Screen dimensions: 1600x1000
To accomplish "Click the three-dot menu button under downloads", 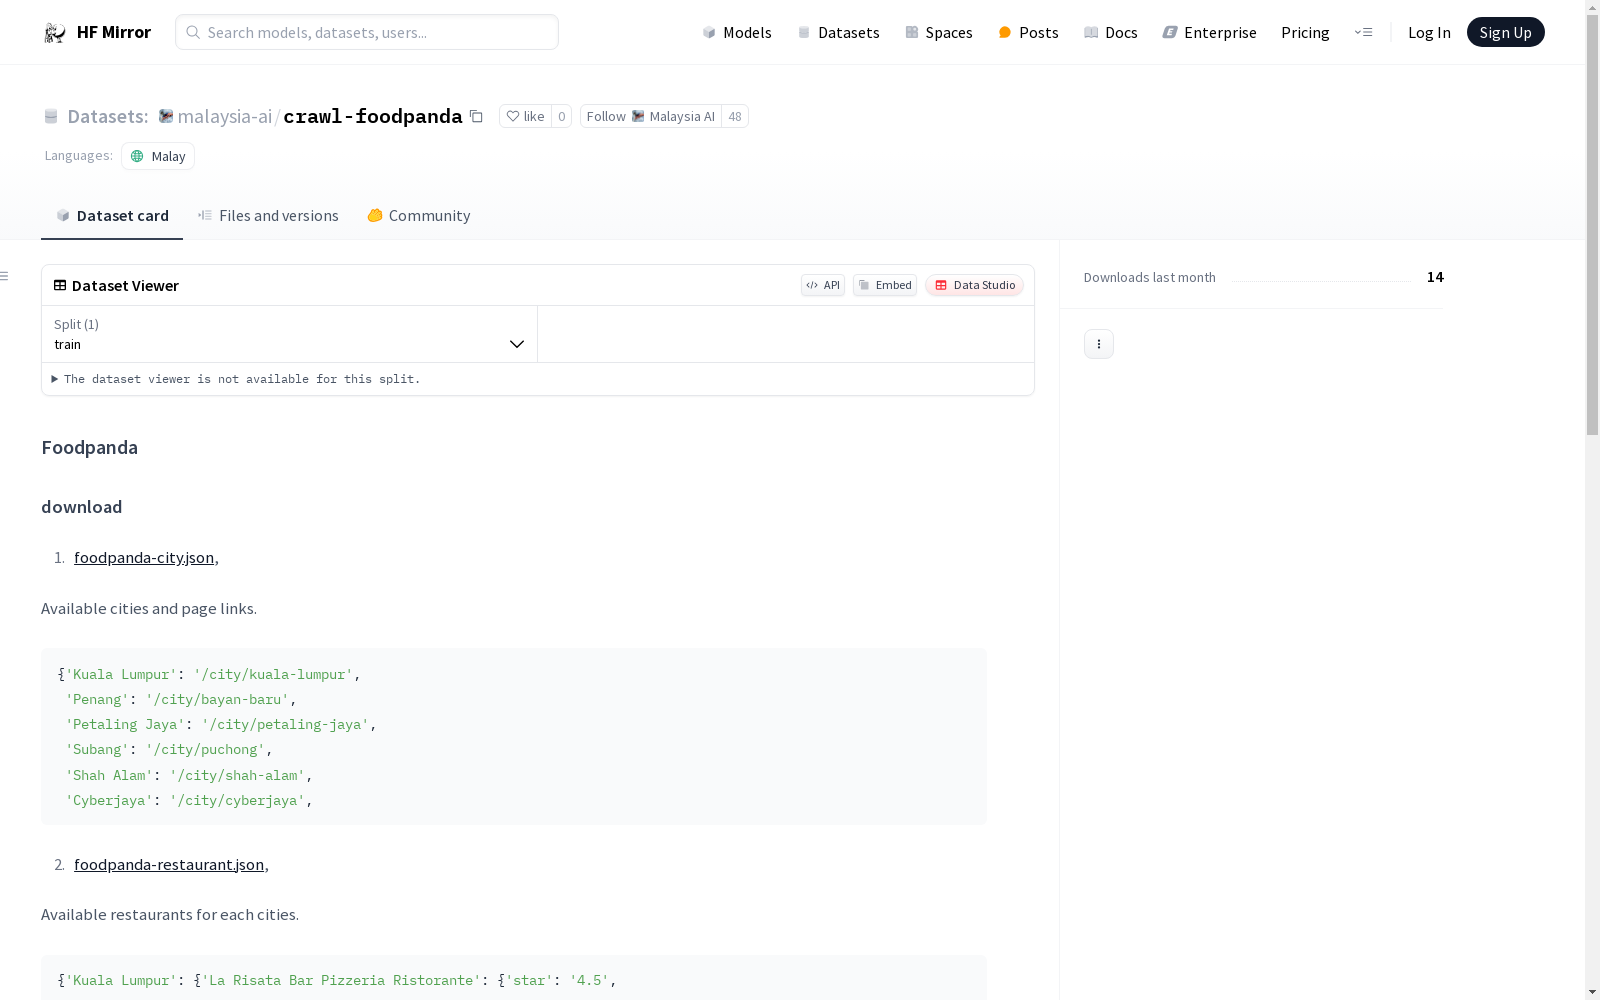I will (x=1099, y=344).
